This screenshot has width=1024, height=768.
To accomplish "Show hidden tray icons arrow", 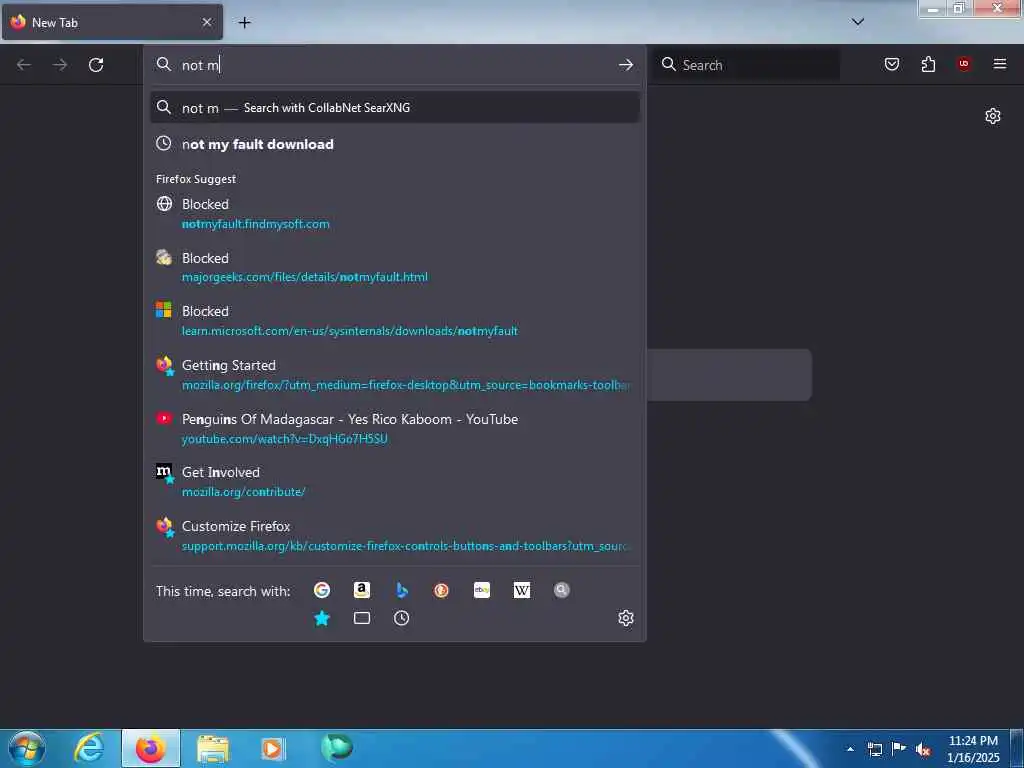I will click(x=850, y=749).
